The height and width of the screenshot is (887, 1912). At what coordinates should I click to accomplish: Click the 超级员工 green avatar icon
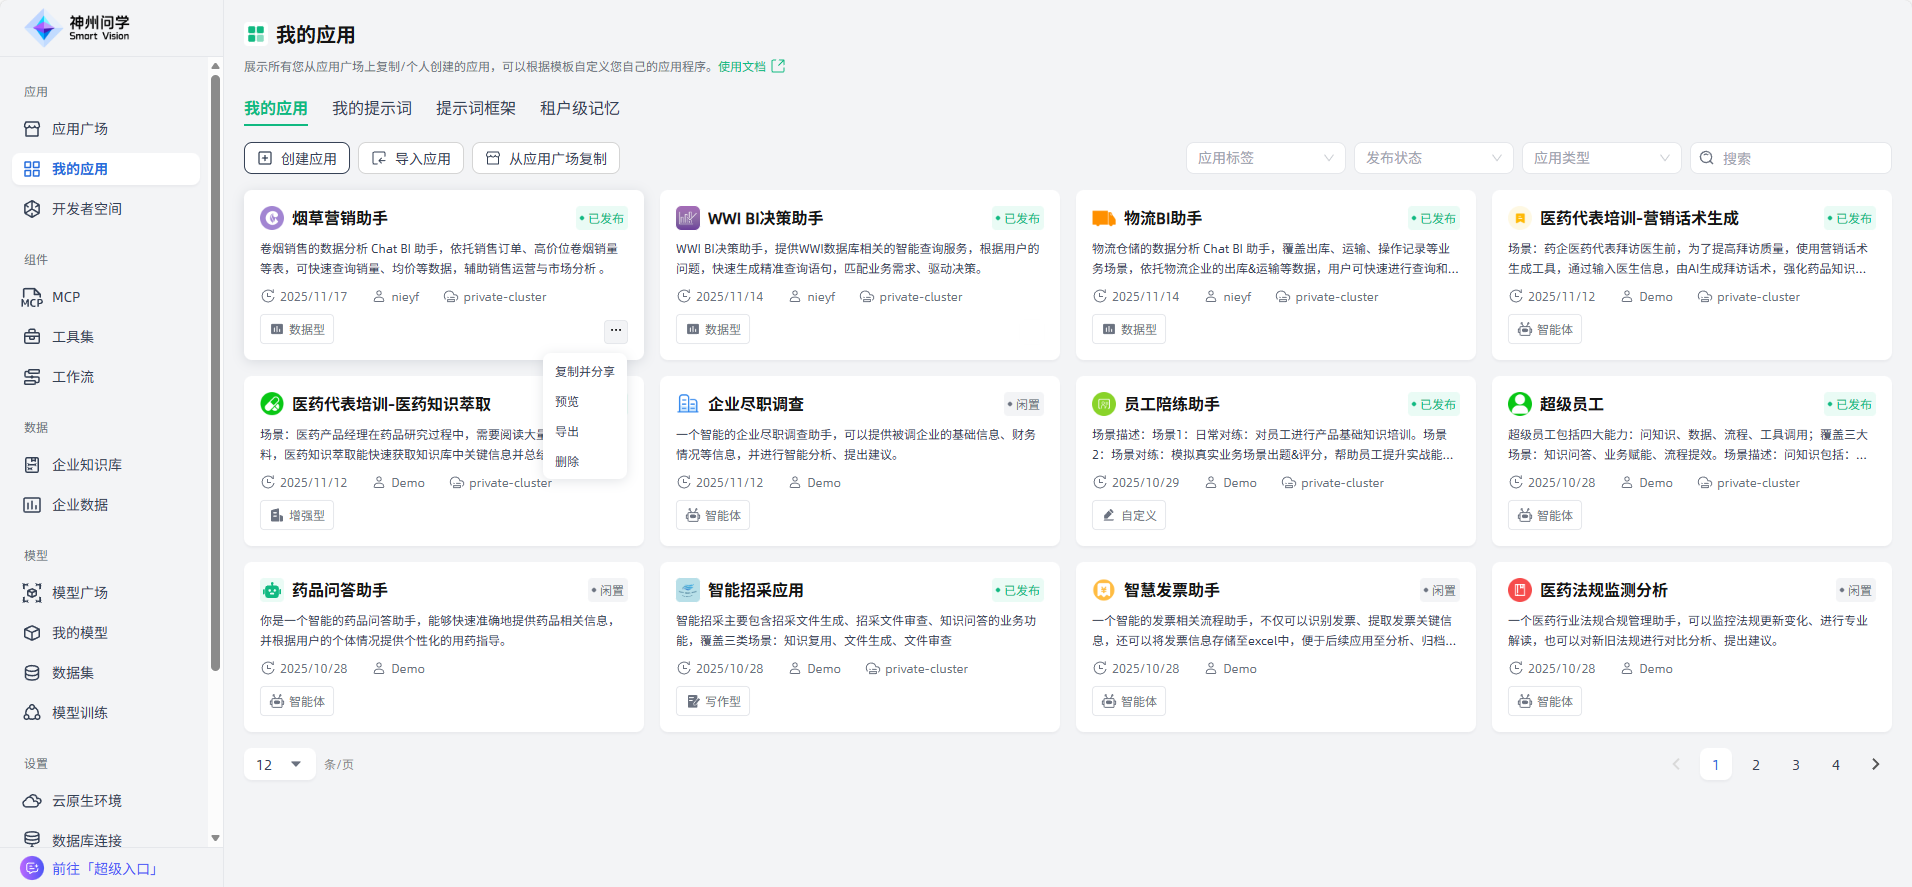click(x=1520, y=404)
